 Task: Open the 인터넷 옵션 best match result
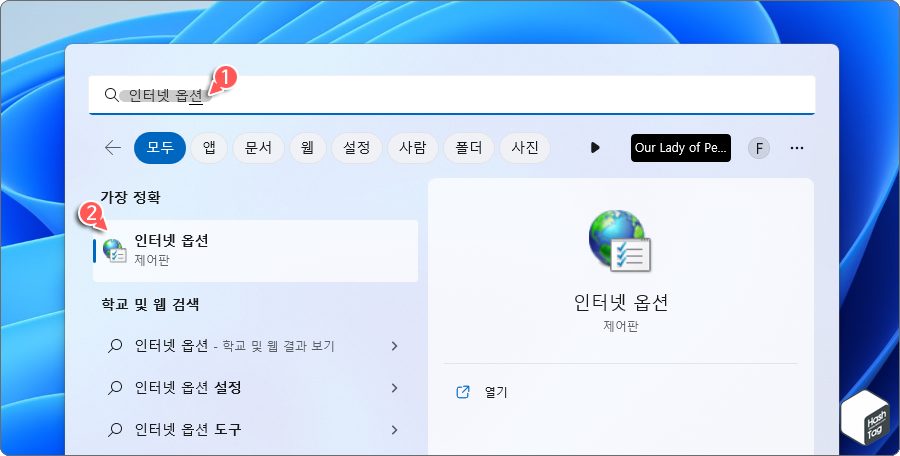[x=255, y=251]
